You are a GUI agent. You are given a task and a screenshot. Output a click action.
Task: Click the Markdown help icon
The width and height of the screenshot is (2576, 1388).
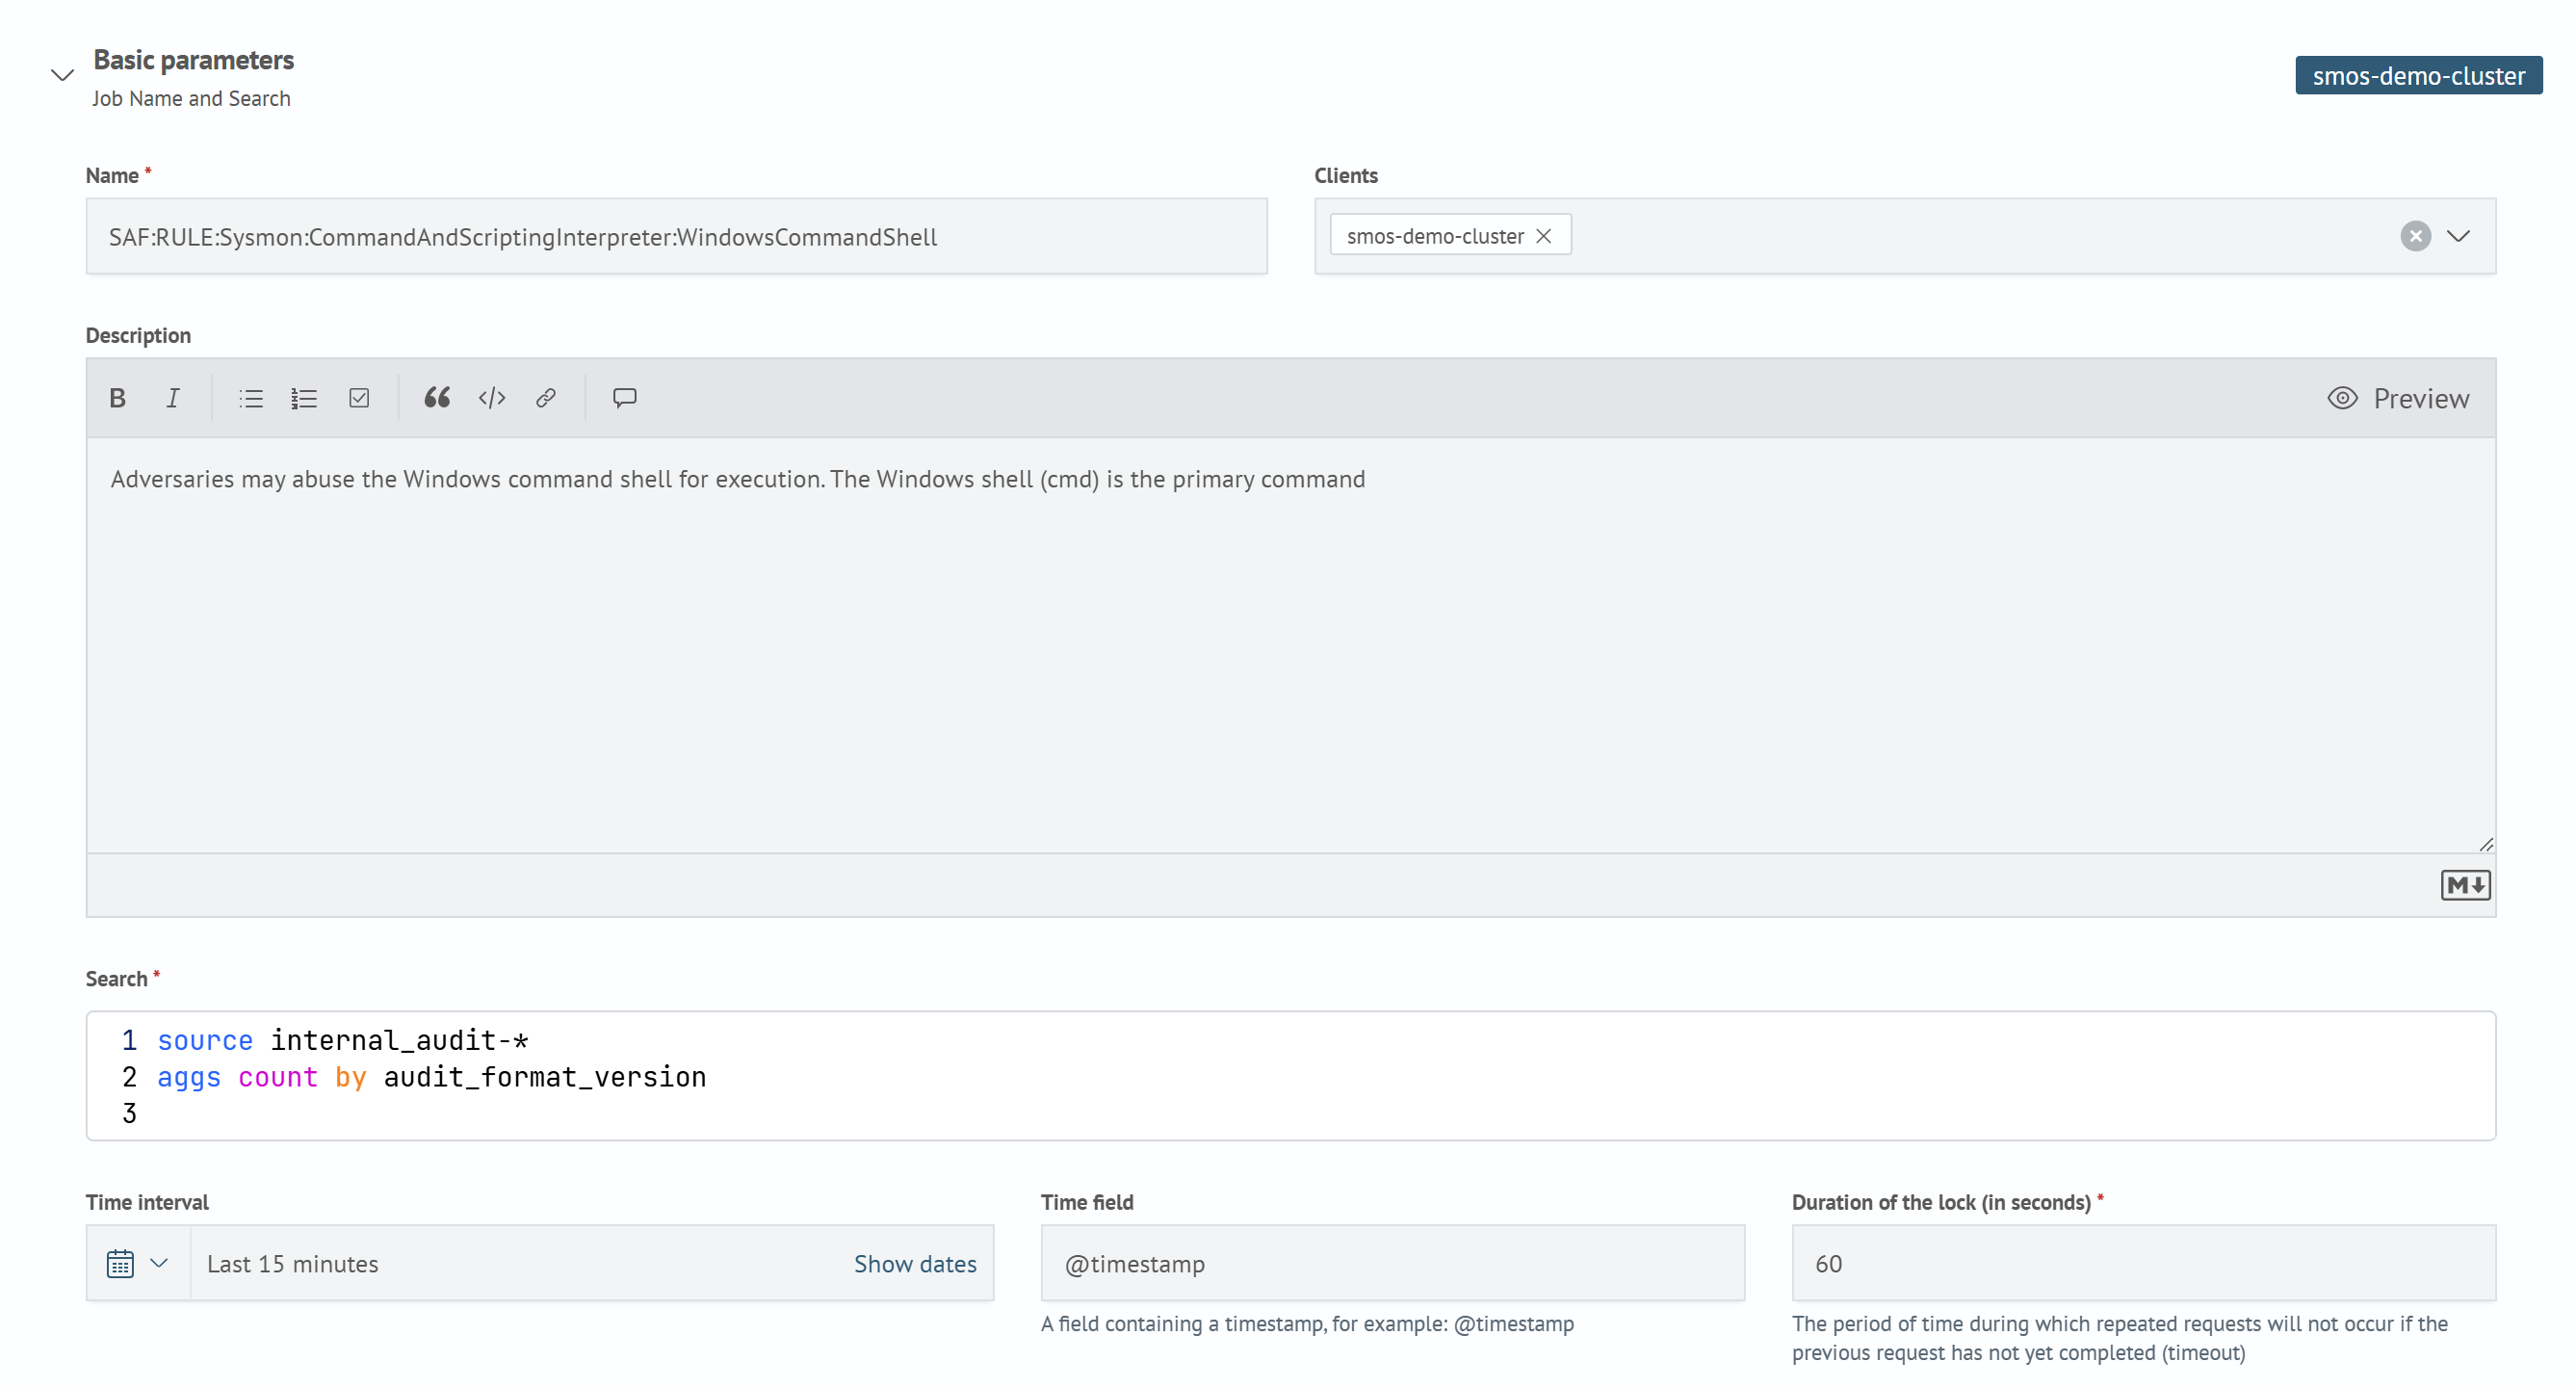(x=2464, y=885)
